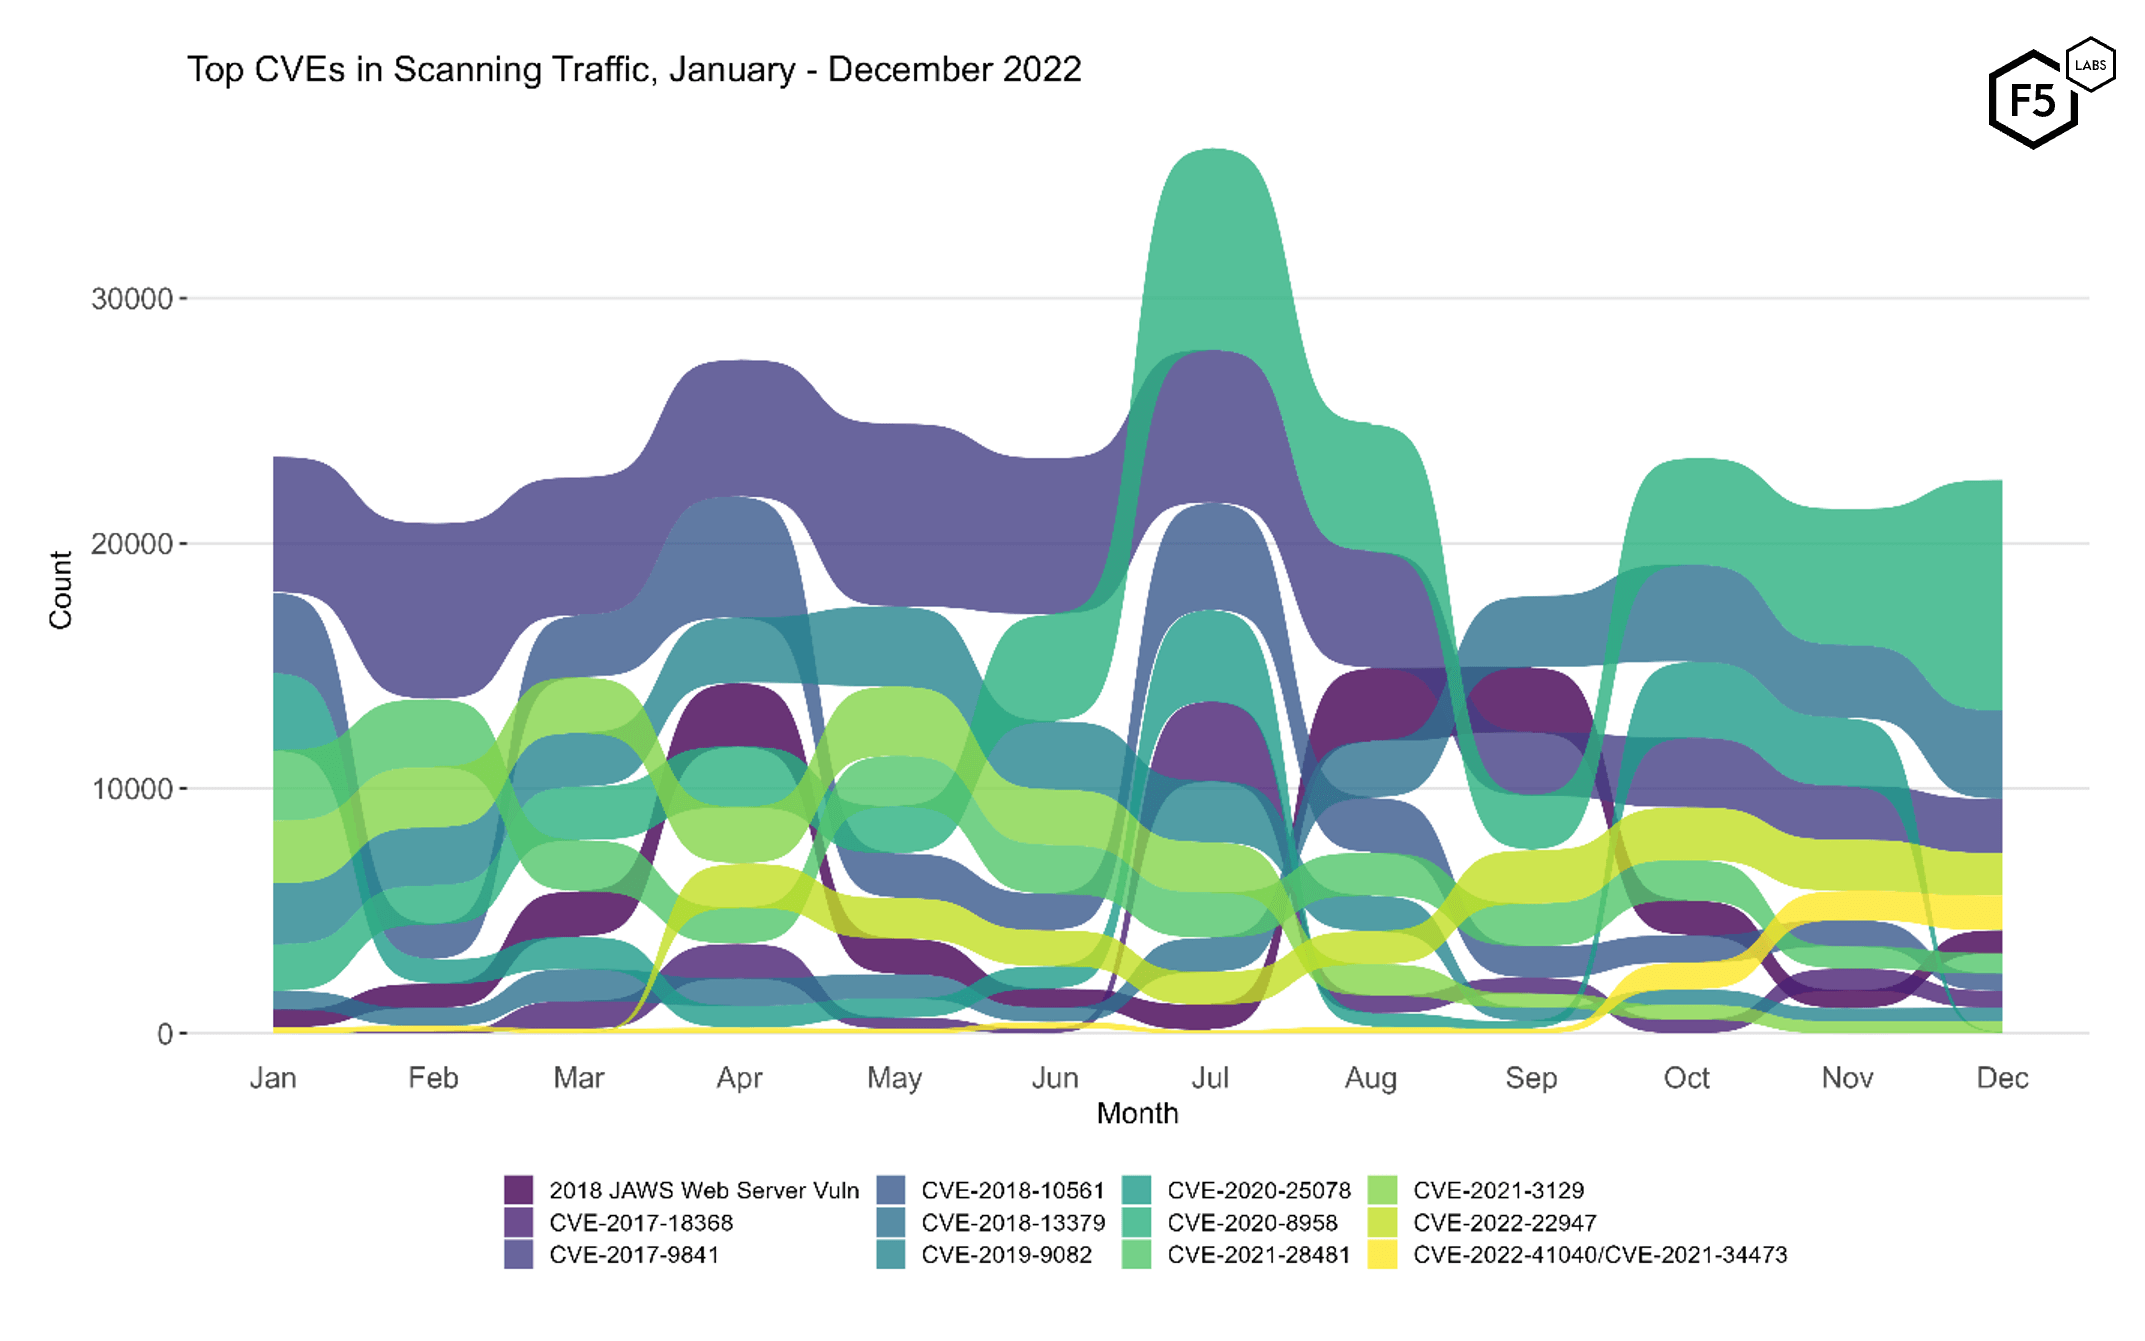Viewport: 2145px width, 1341px height.
Task: Click the CVE-2022-22947 legend label
Action: pyautogui.click(x=1504, y=1222)
